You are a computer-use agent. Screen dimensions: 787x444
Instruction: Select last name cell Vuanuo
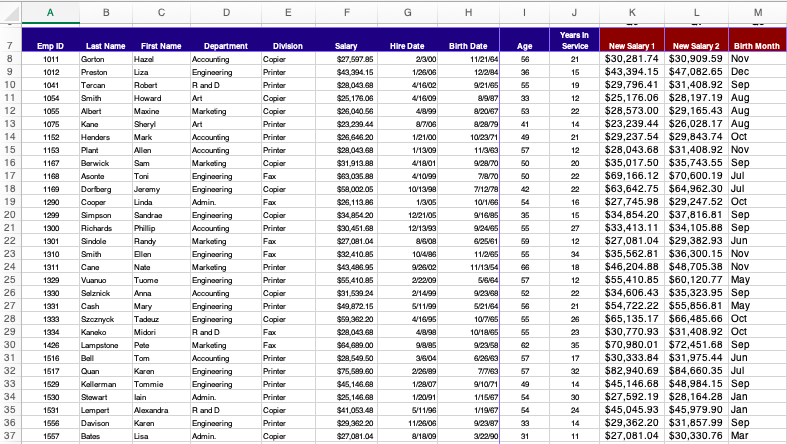(106, 280)
